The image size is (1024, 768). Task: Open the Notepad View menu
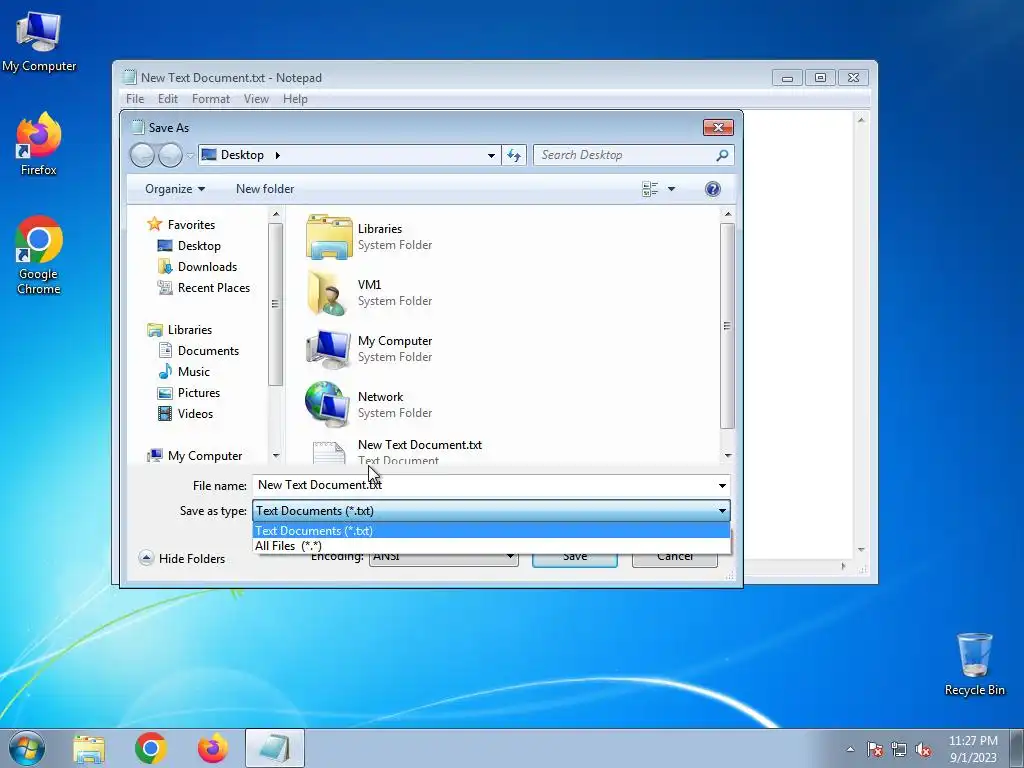click(257, 99)
